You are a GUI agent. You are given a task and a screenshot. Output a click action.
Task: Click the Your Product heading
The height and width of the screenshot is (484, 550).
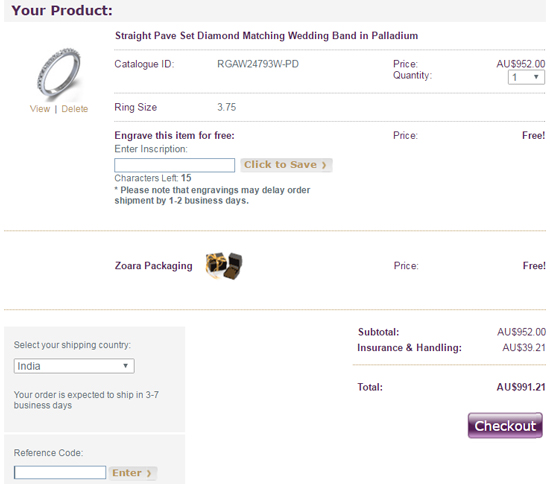[x=62, y=10]
